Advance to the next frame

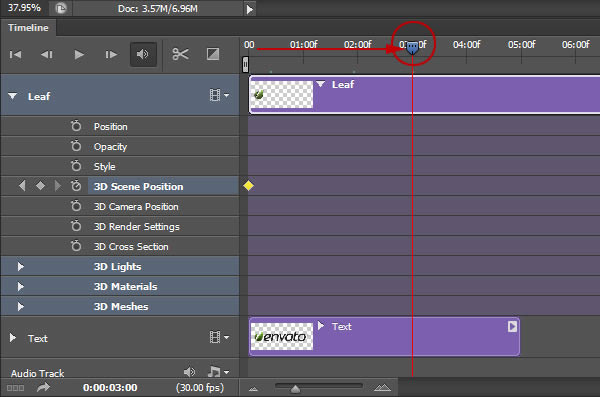[111, 55]
